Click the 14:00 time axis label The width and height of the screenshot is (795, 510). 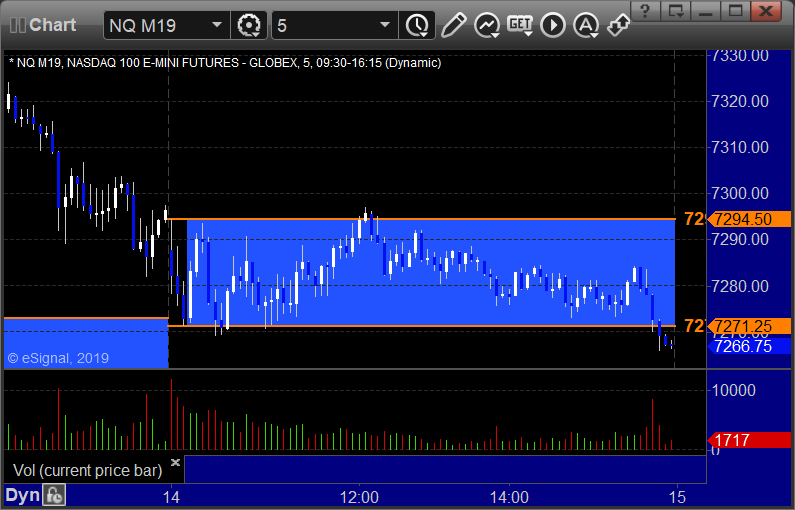[x=509, y=497]
